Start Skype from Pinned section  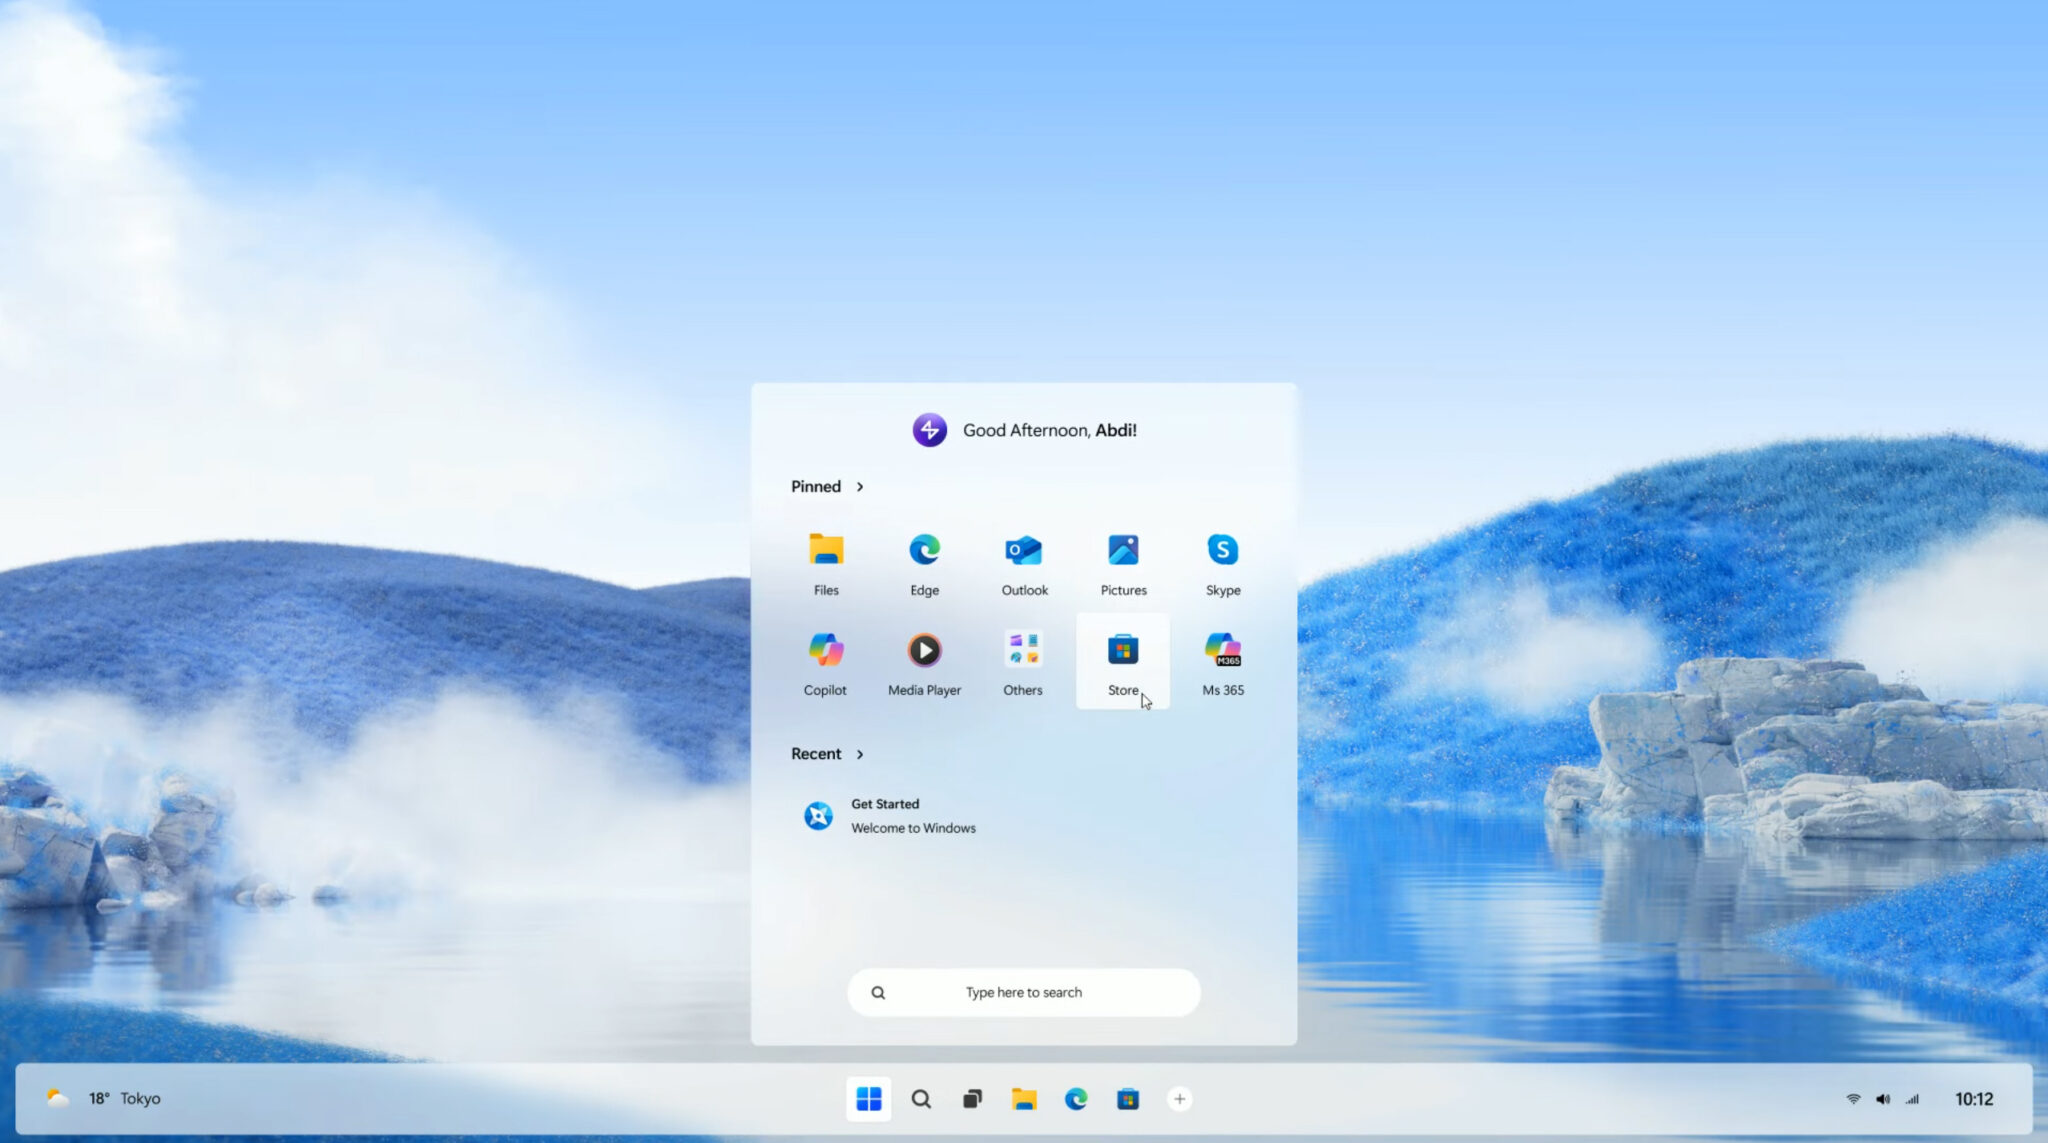click(x=1222, y=563)
